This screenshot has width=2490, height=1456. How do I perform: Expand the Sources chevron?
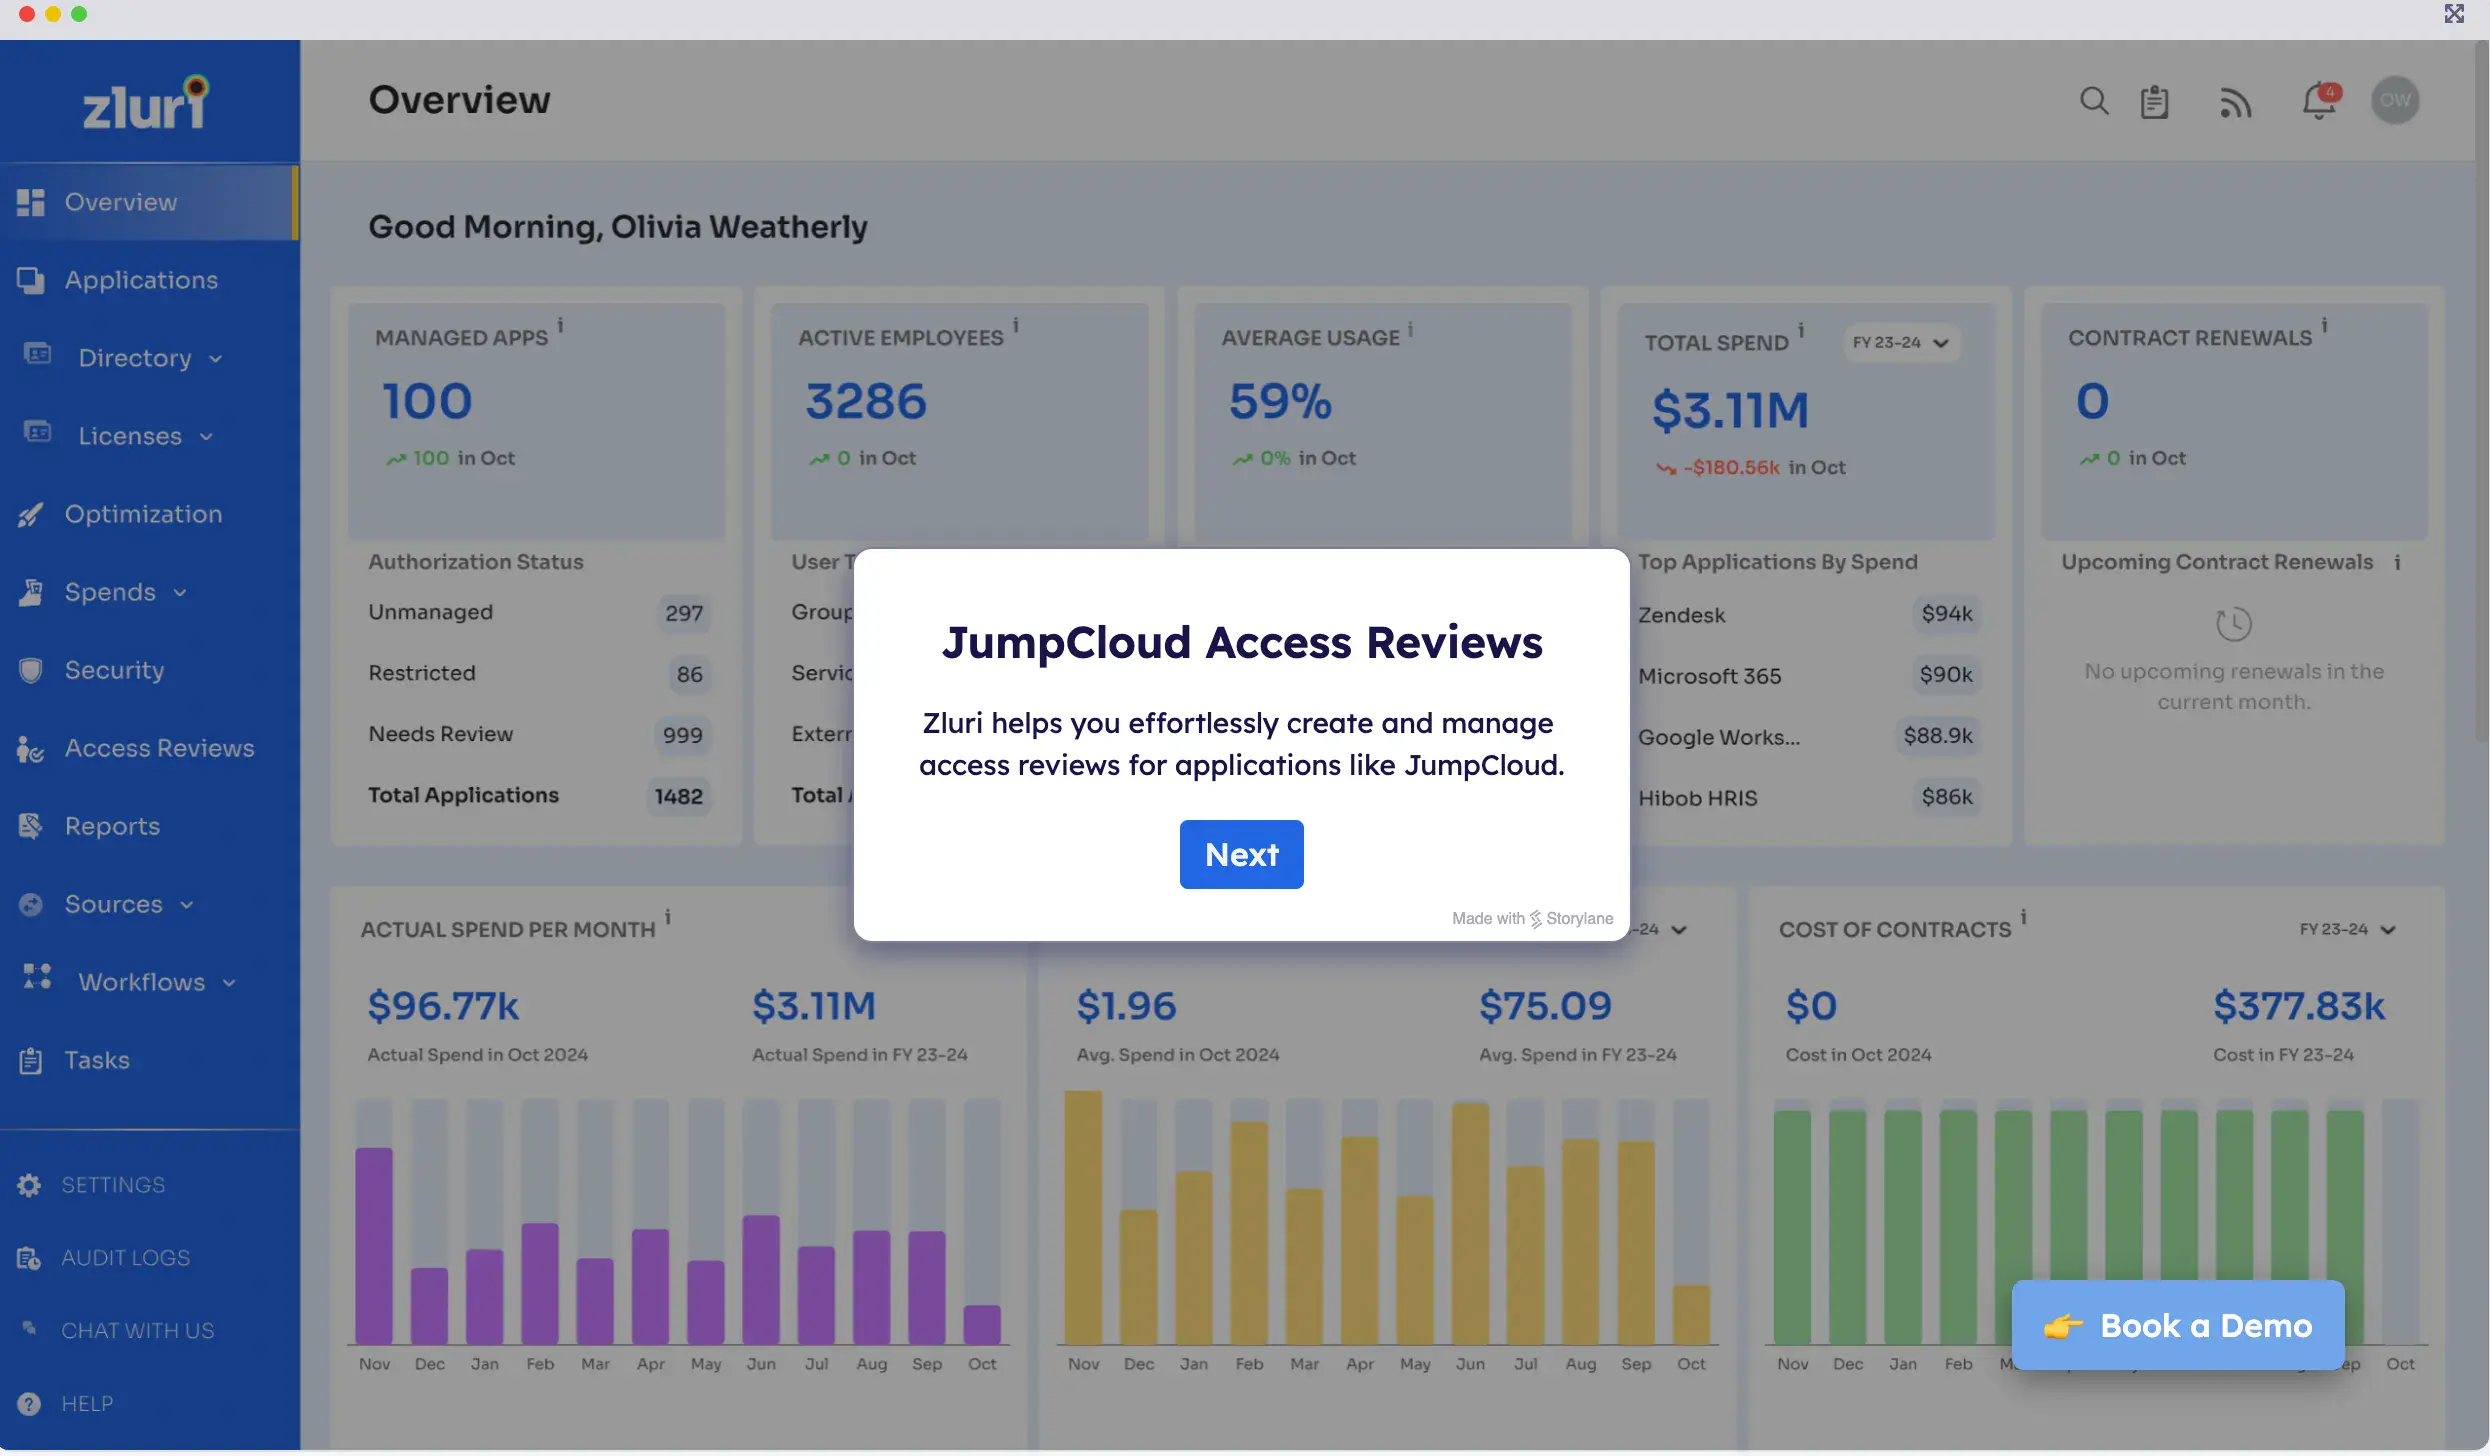[186, 905]
